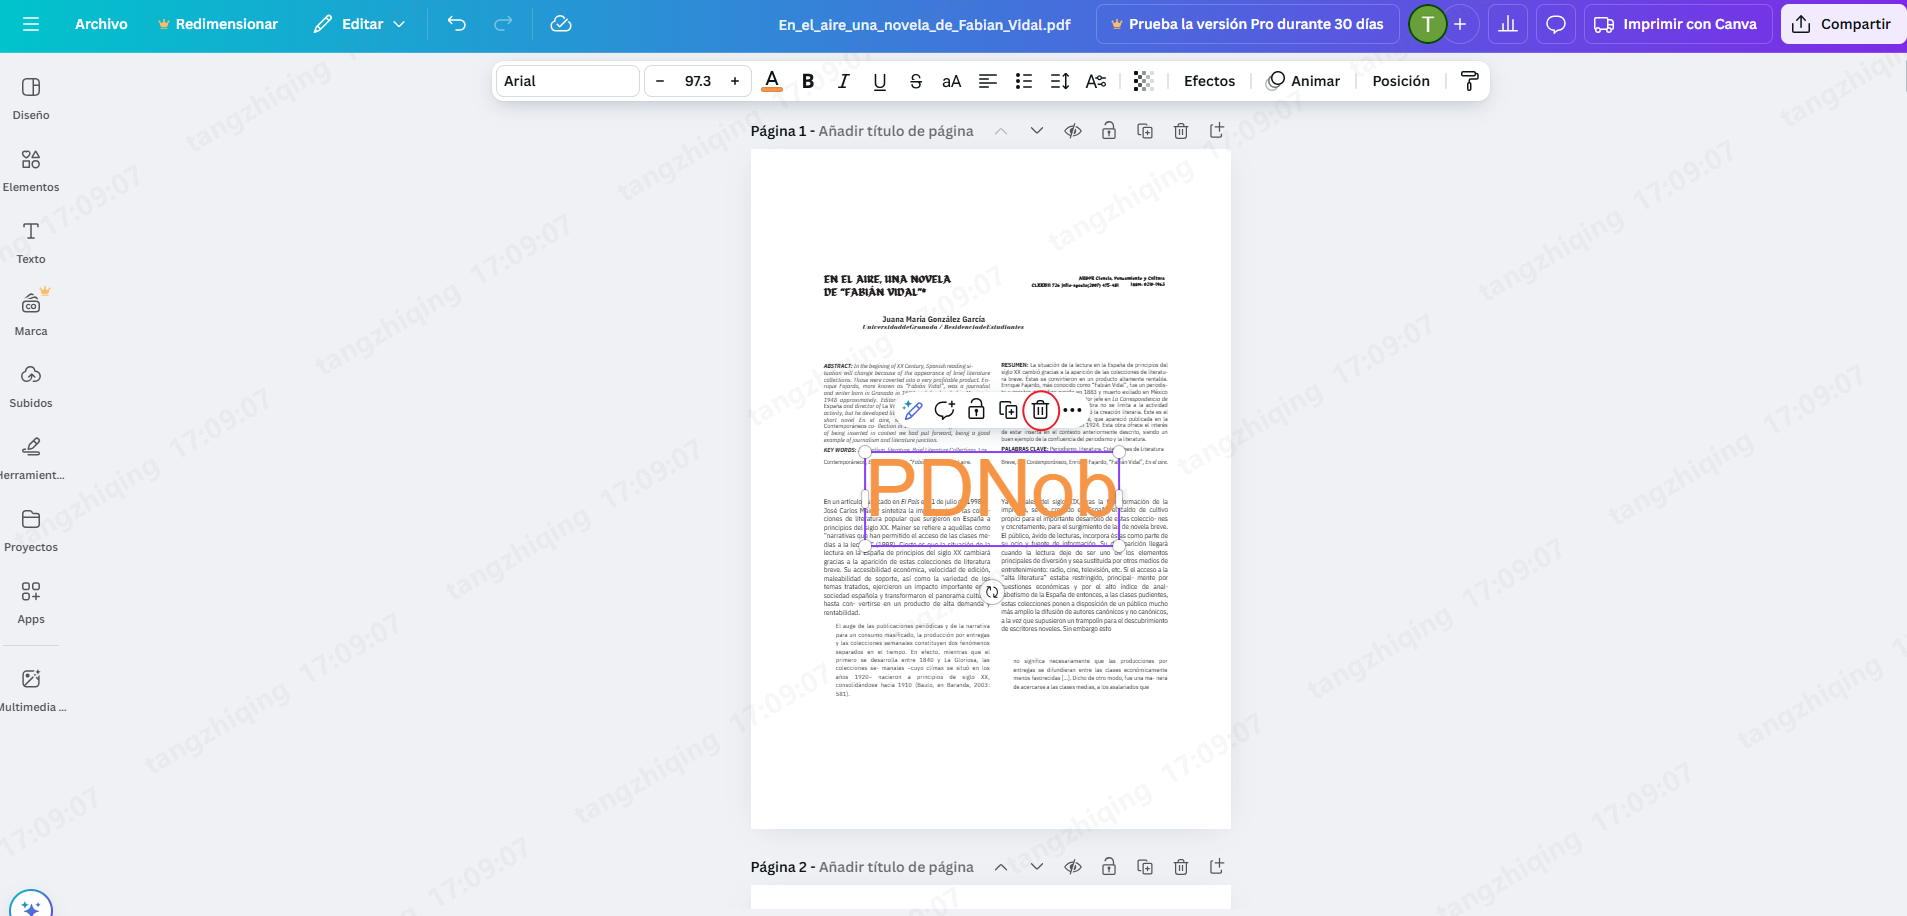1907x916 pixels.
Task: Toggle bulleted list formatting
Action: (1024, 81)
